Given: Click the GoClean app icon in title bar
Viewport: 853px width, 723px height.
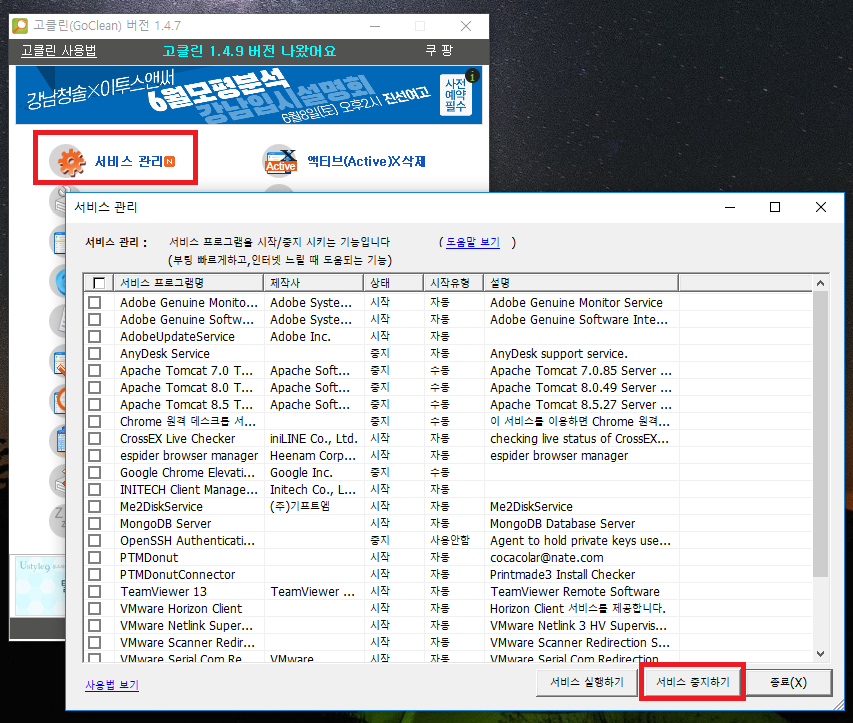Looking at the screenshot, I should point(20,26).
